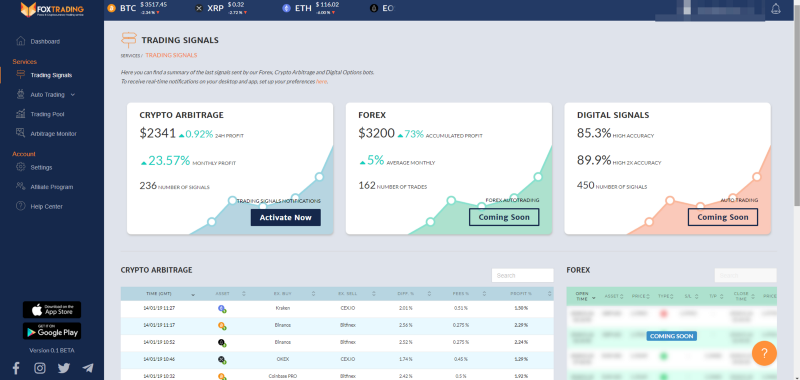Click the EOS coin icon in ticker
The width and height of the screenshot is (800, 380).
tap(374, 8)
